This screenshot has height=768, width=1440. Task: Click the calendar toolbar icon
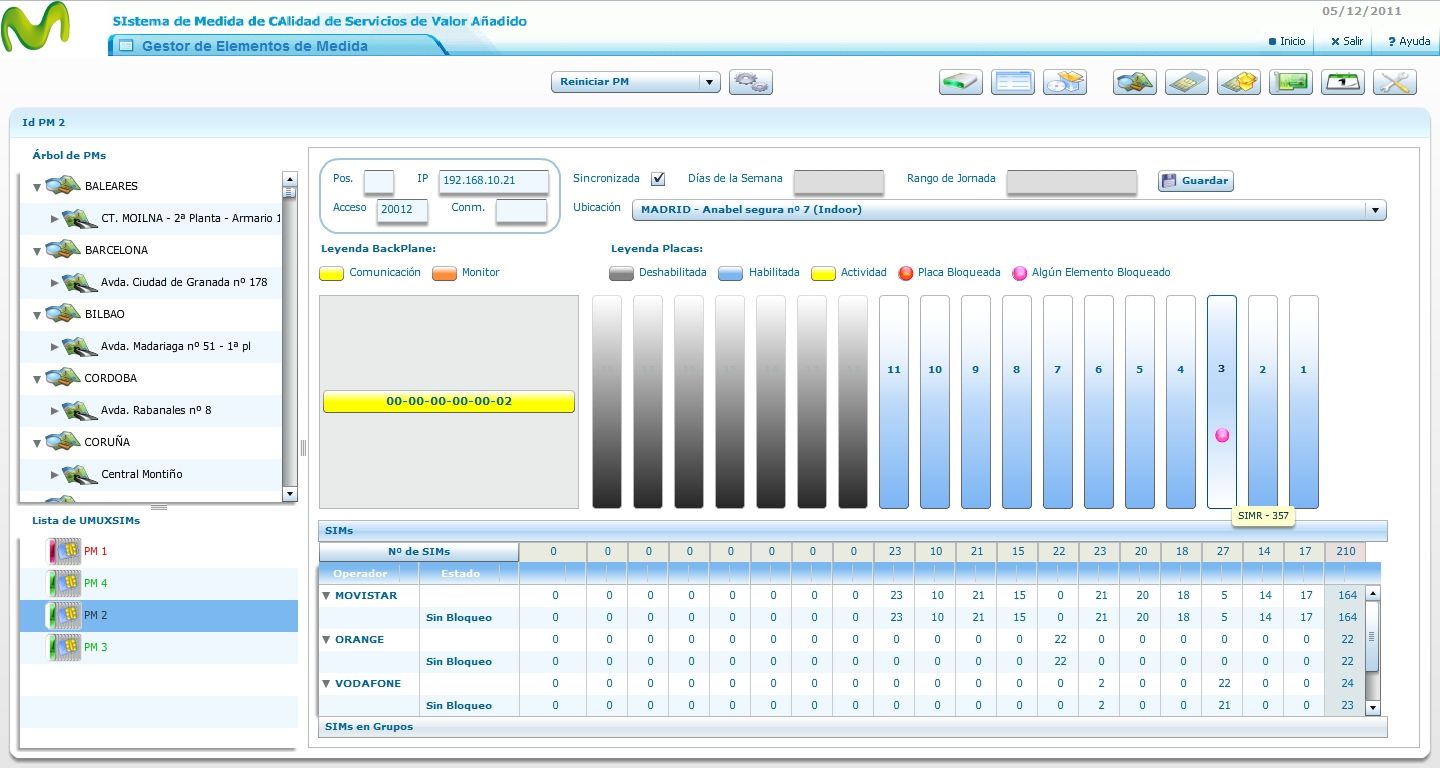click(x=1343, y=82)
